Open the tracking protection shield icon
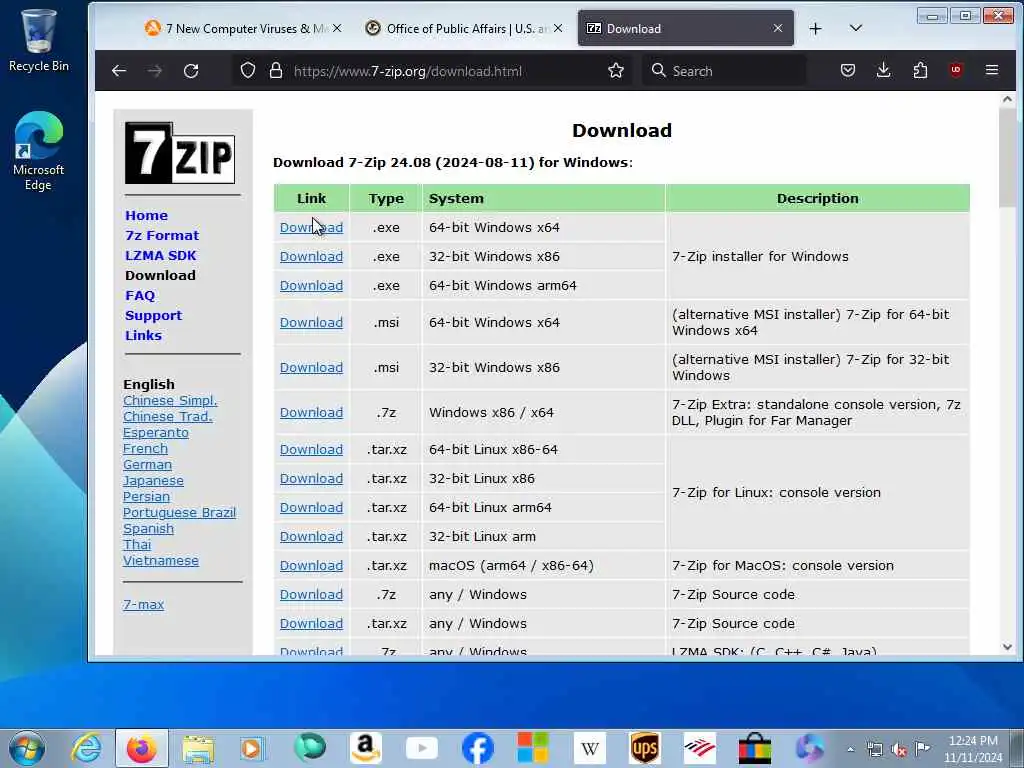This screenshot has height=768, width=1024. [248, 71]
